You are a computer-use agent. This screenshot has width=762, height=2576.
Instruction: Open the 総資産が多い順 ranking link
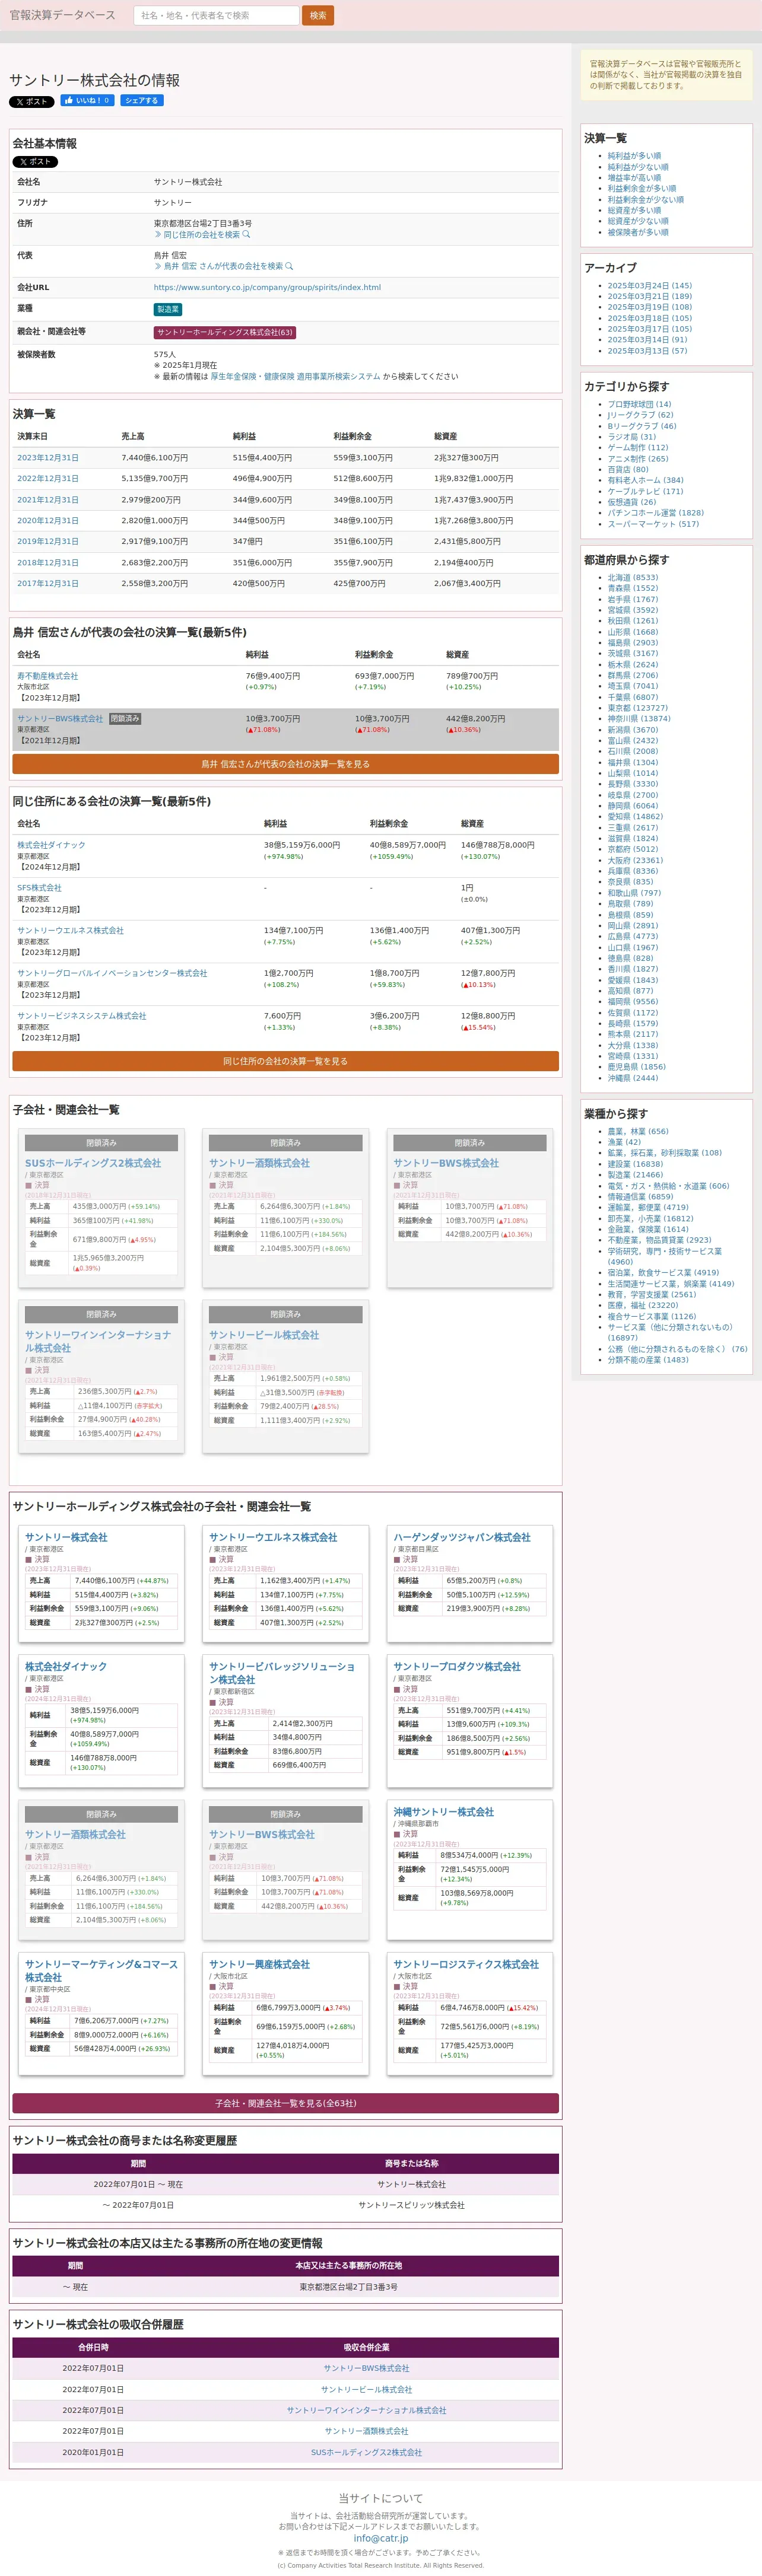[x=634, y=211]
